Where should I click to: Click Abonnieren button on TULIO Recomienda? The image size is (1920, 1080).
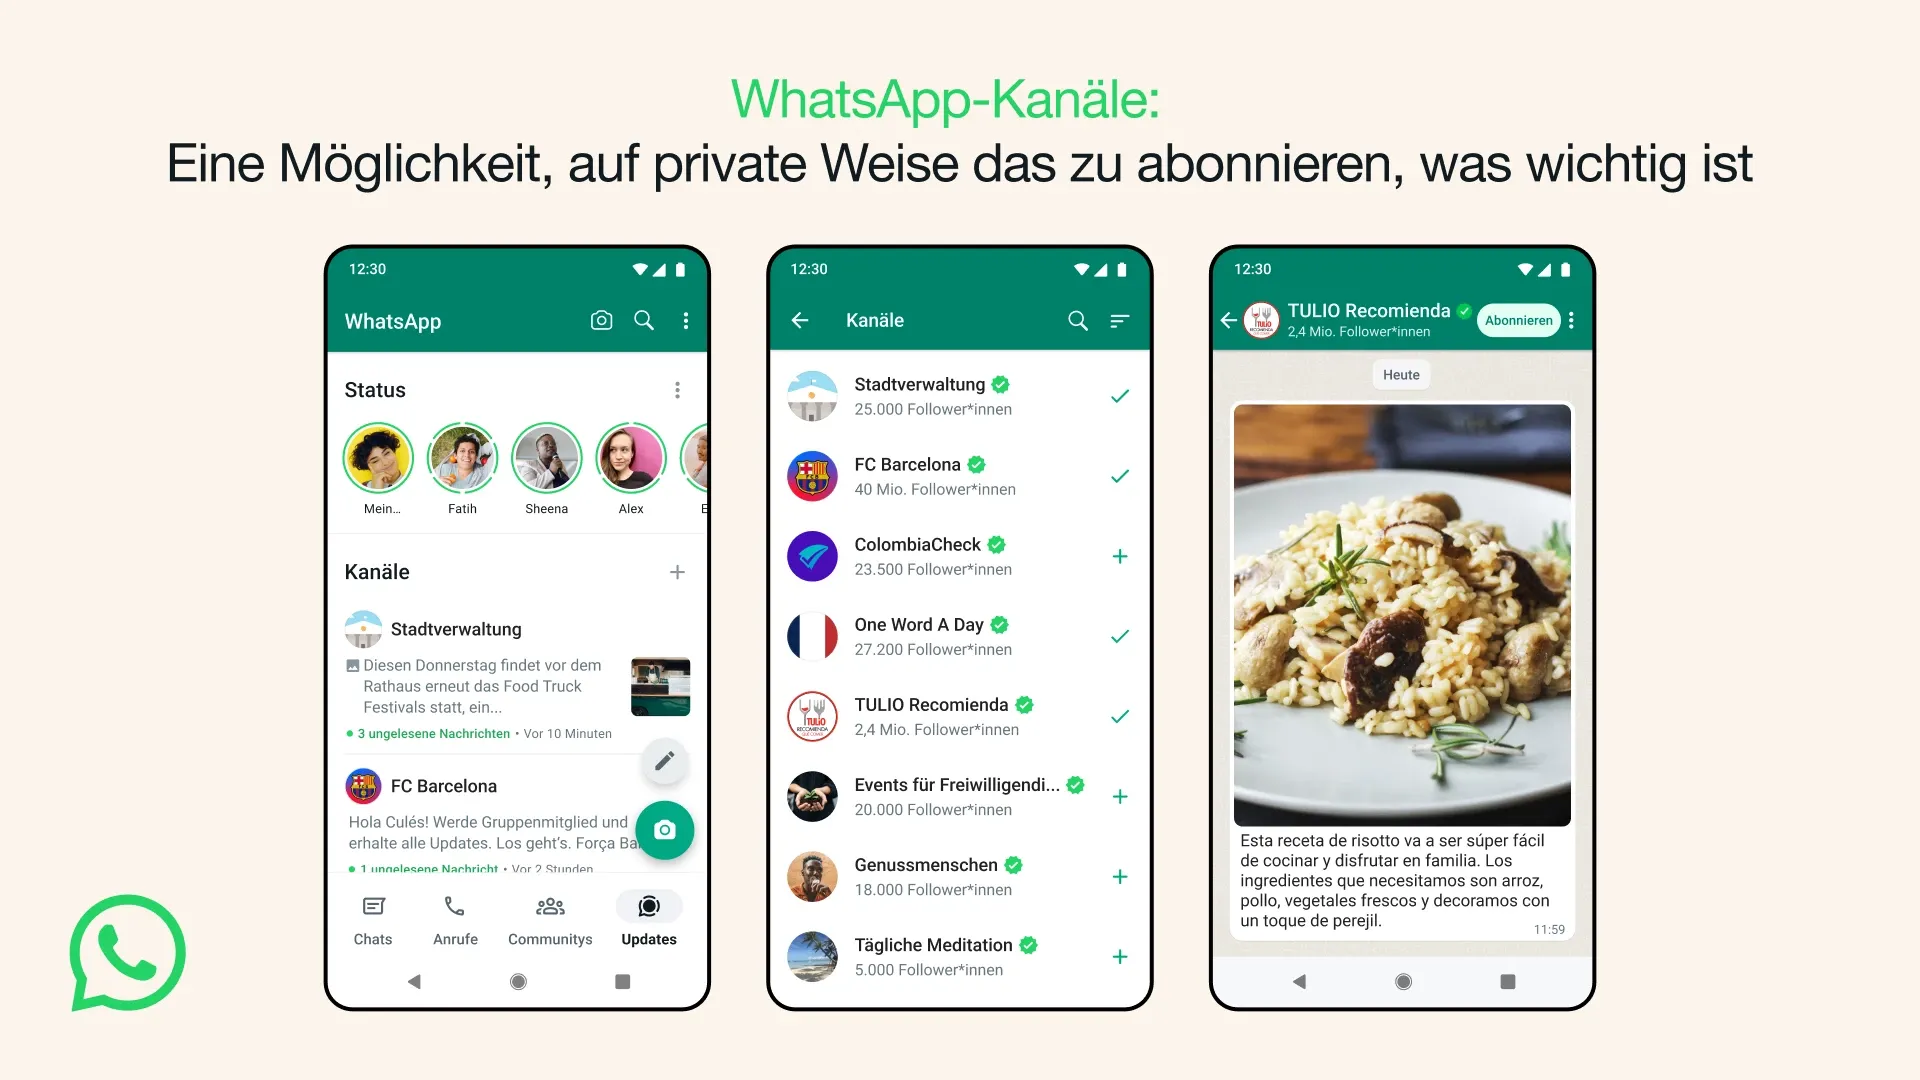tap(1516, 320)
